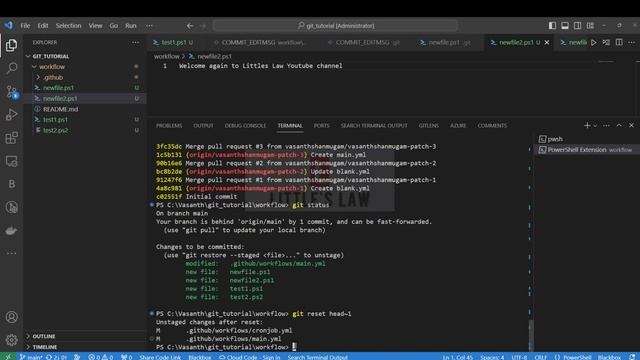This screenshot has height=360, width=640.
Task: Open Blackbox view with B icon
Action: [x=11, y=184]
